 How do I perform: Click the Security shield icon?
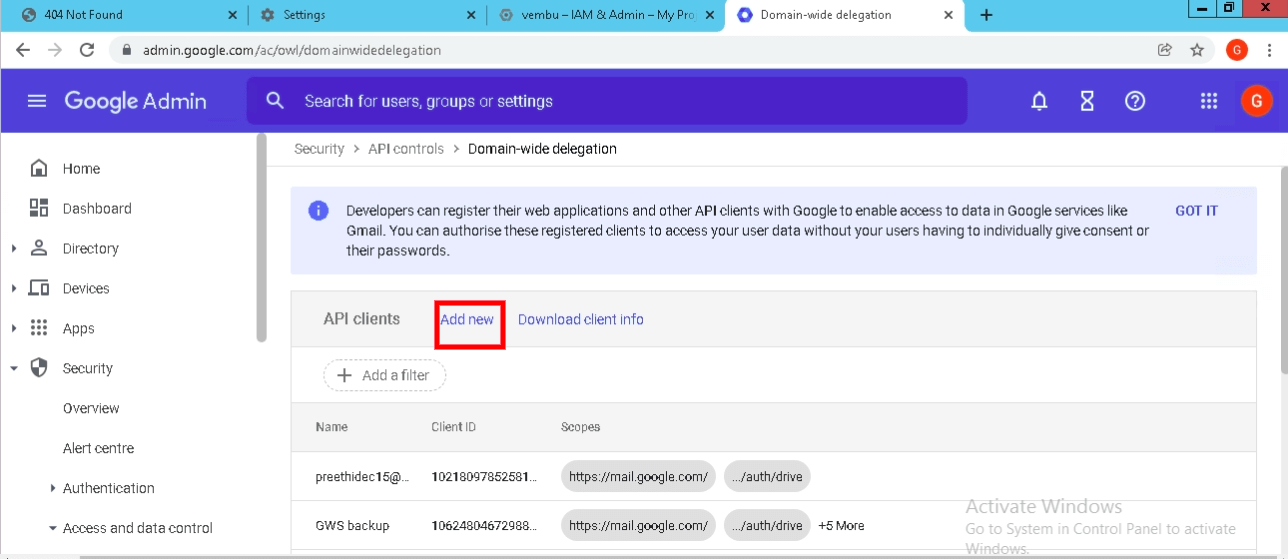point(39,368)
